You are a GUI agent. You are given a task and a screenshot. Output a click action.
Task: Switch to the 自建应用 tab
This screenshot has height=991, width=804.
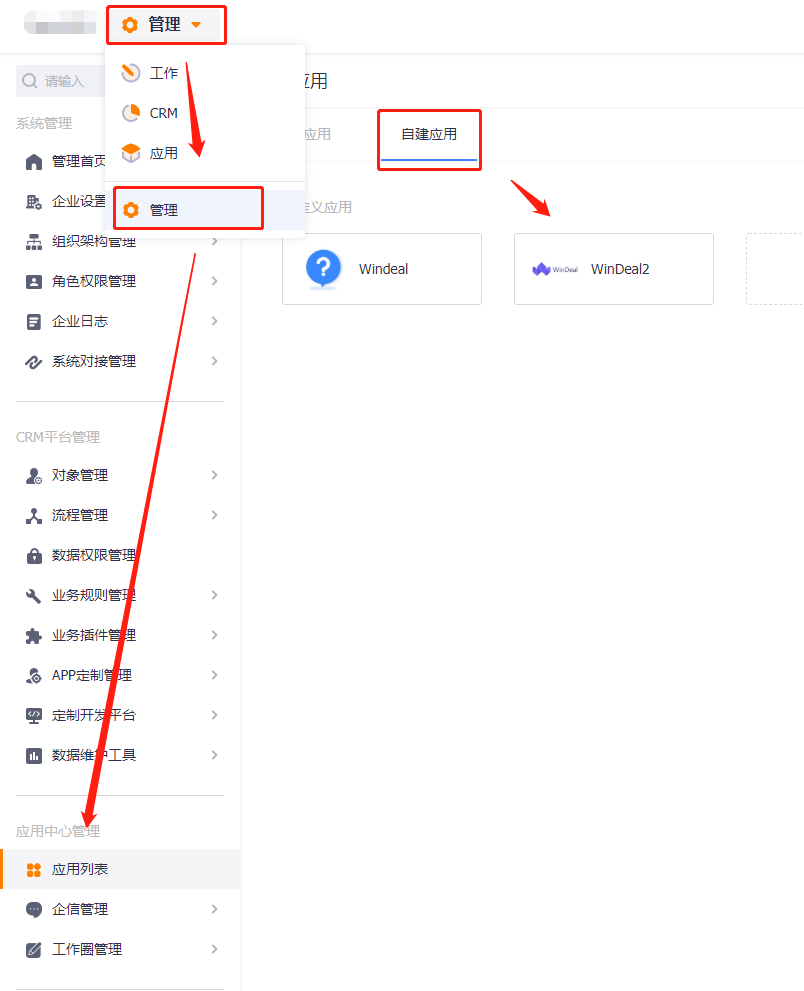(x=429, y=134)
